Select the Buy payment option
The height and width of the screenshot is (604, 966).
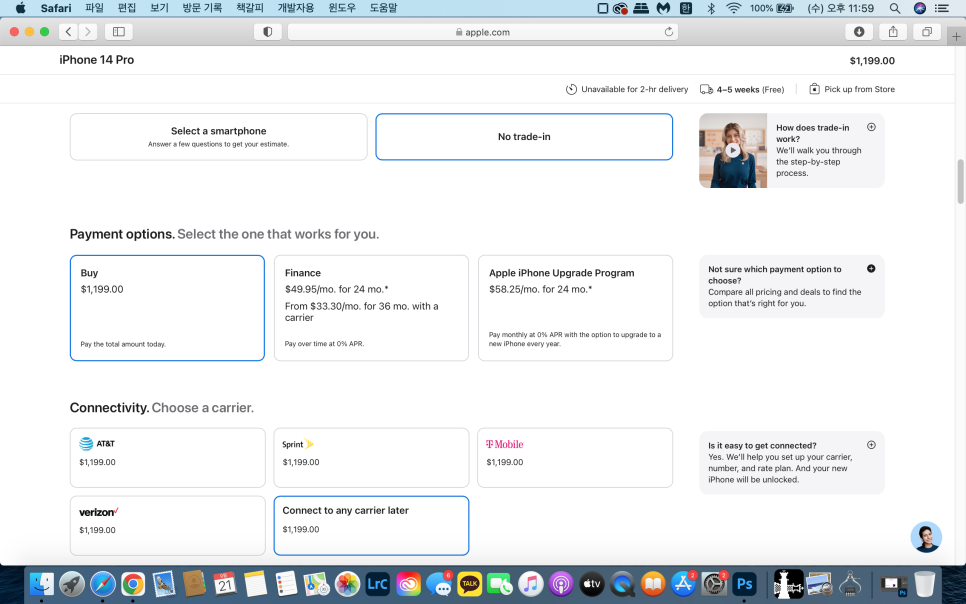pyautogui.click(x=168, y=308)
